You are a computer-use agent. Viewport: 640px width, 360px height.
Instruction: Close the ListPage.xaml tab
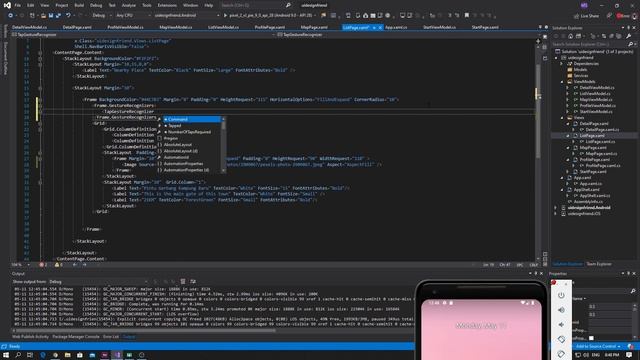(x=380, y=27)
